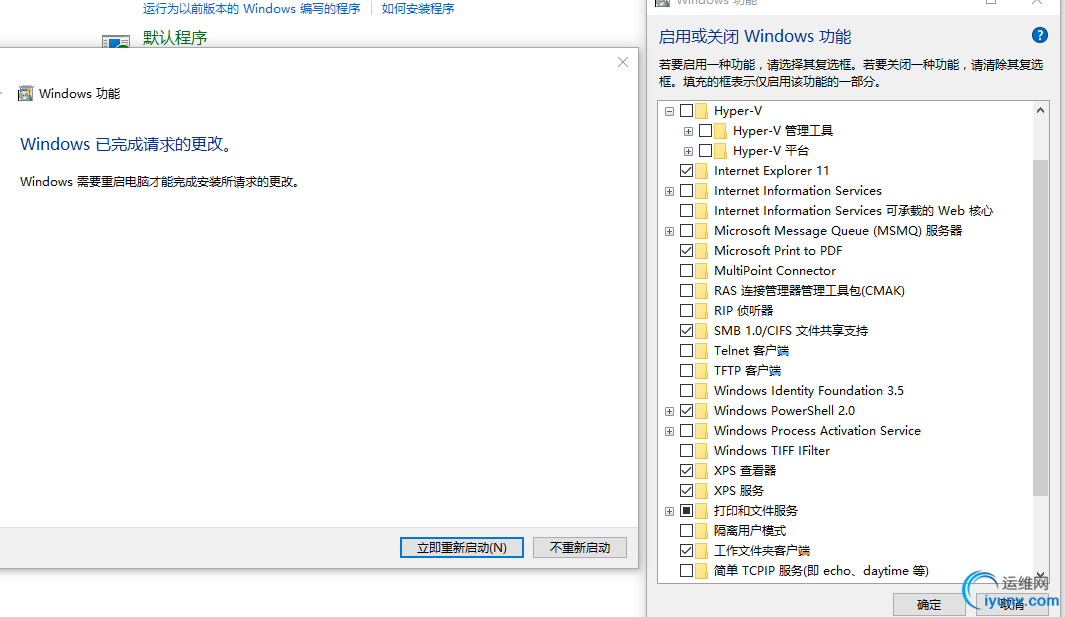Expand Windows PowerShell 2.0 node

pos(670,411)
